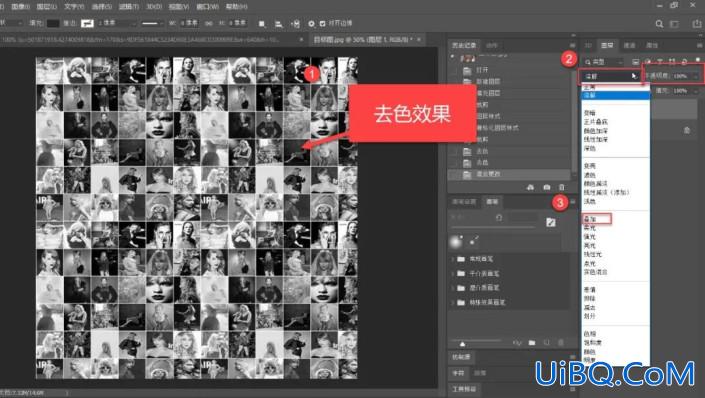Open the path operations icon
This screenshot has height=398, width=705.
click(x=262, y=23)
